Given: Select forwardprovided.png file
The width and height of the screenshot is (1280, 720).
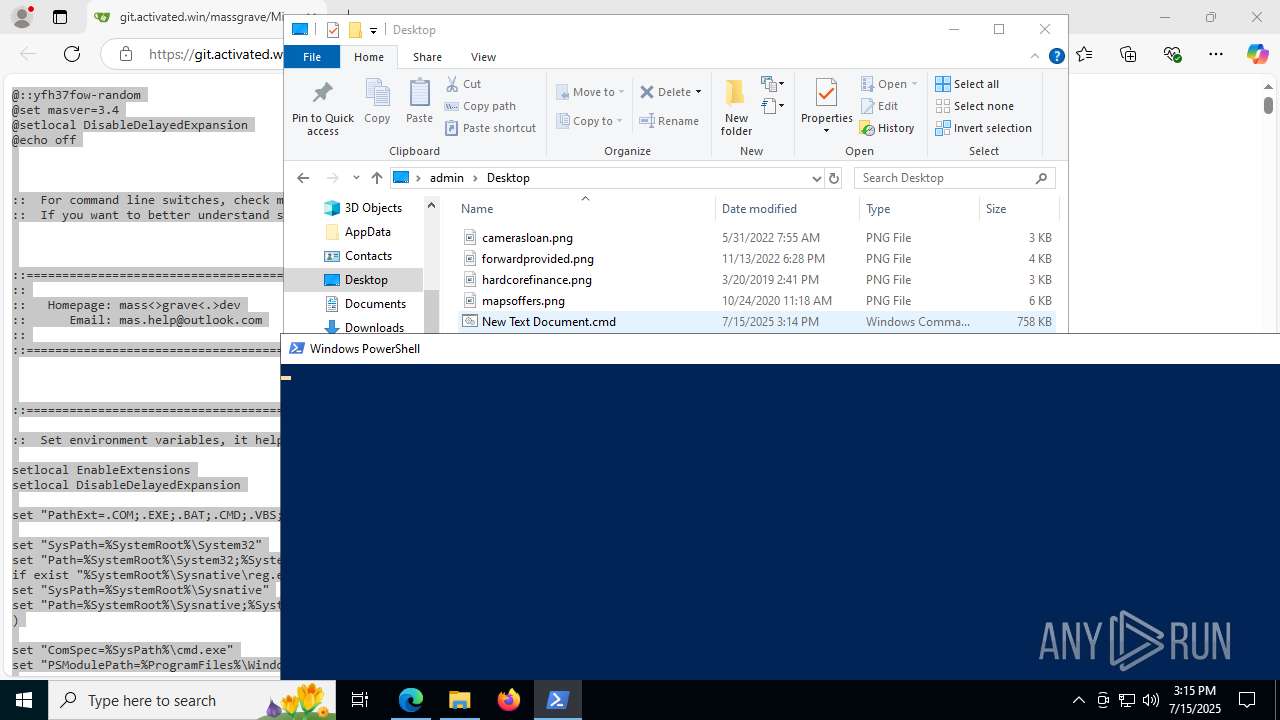Looking at the screenshot, I should 757,259.
